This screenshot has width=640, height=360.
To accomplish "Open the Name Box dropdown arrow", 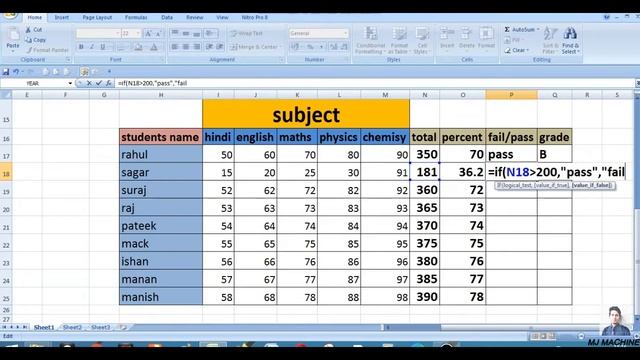I will [70, 83].
